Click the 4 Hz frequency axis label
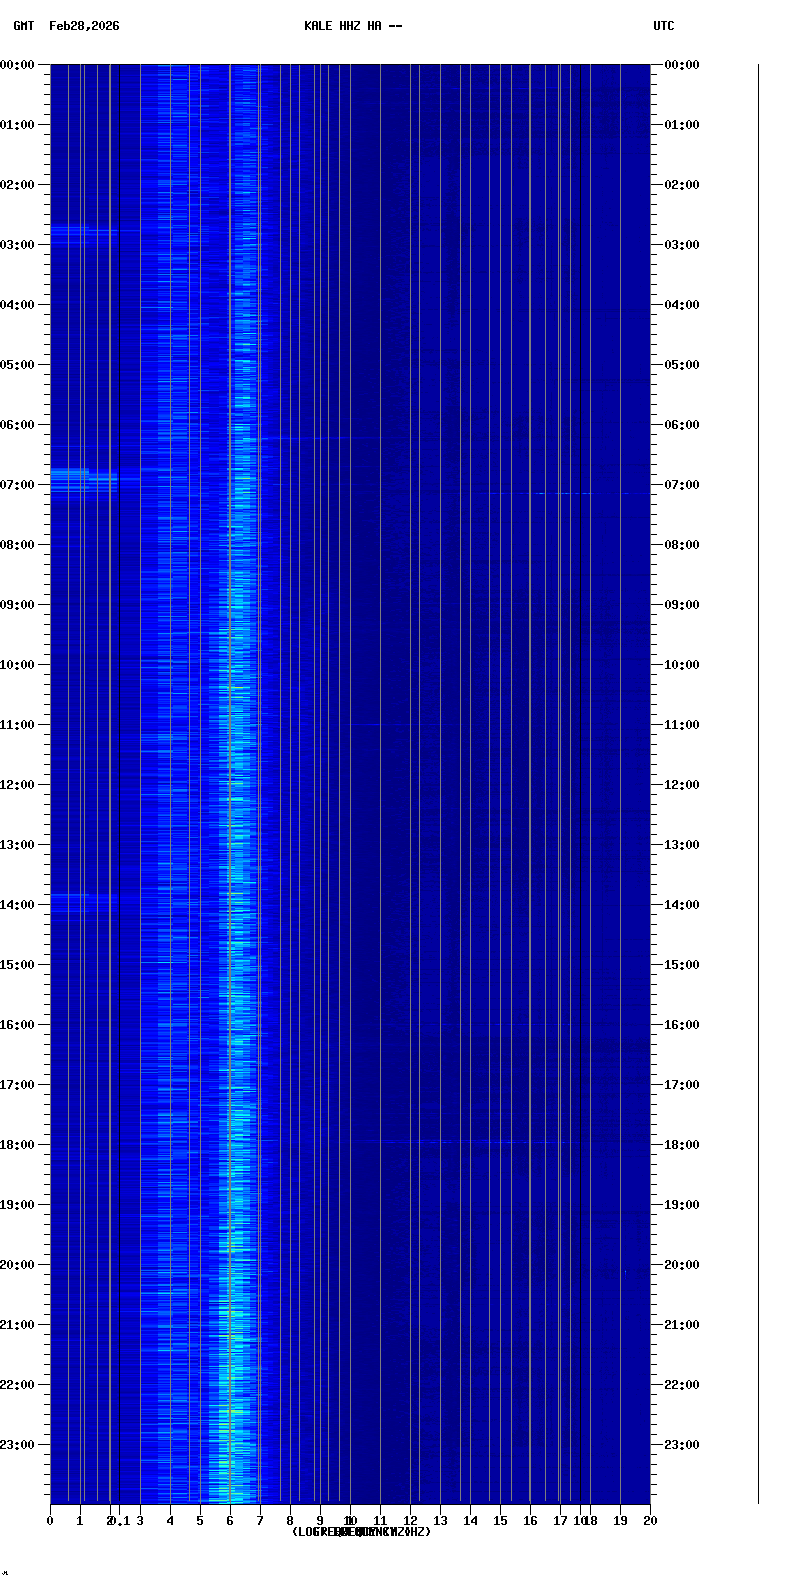Screen dimensions: 802x1584 170,1521
